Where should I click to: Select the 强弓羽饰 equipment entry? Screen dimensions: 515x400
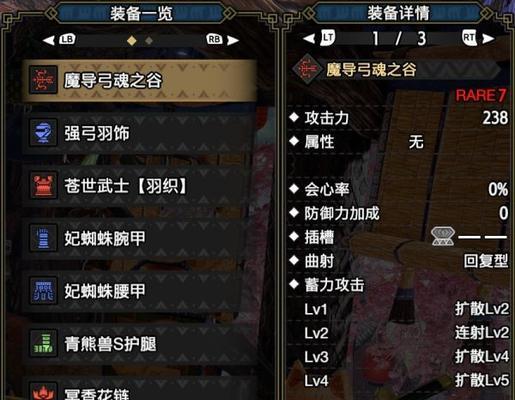pos(139,133)
